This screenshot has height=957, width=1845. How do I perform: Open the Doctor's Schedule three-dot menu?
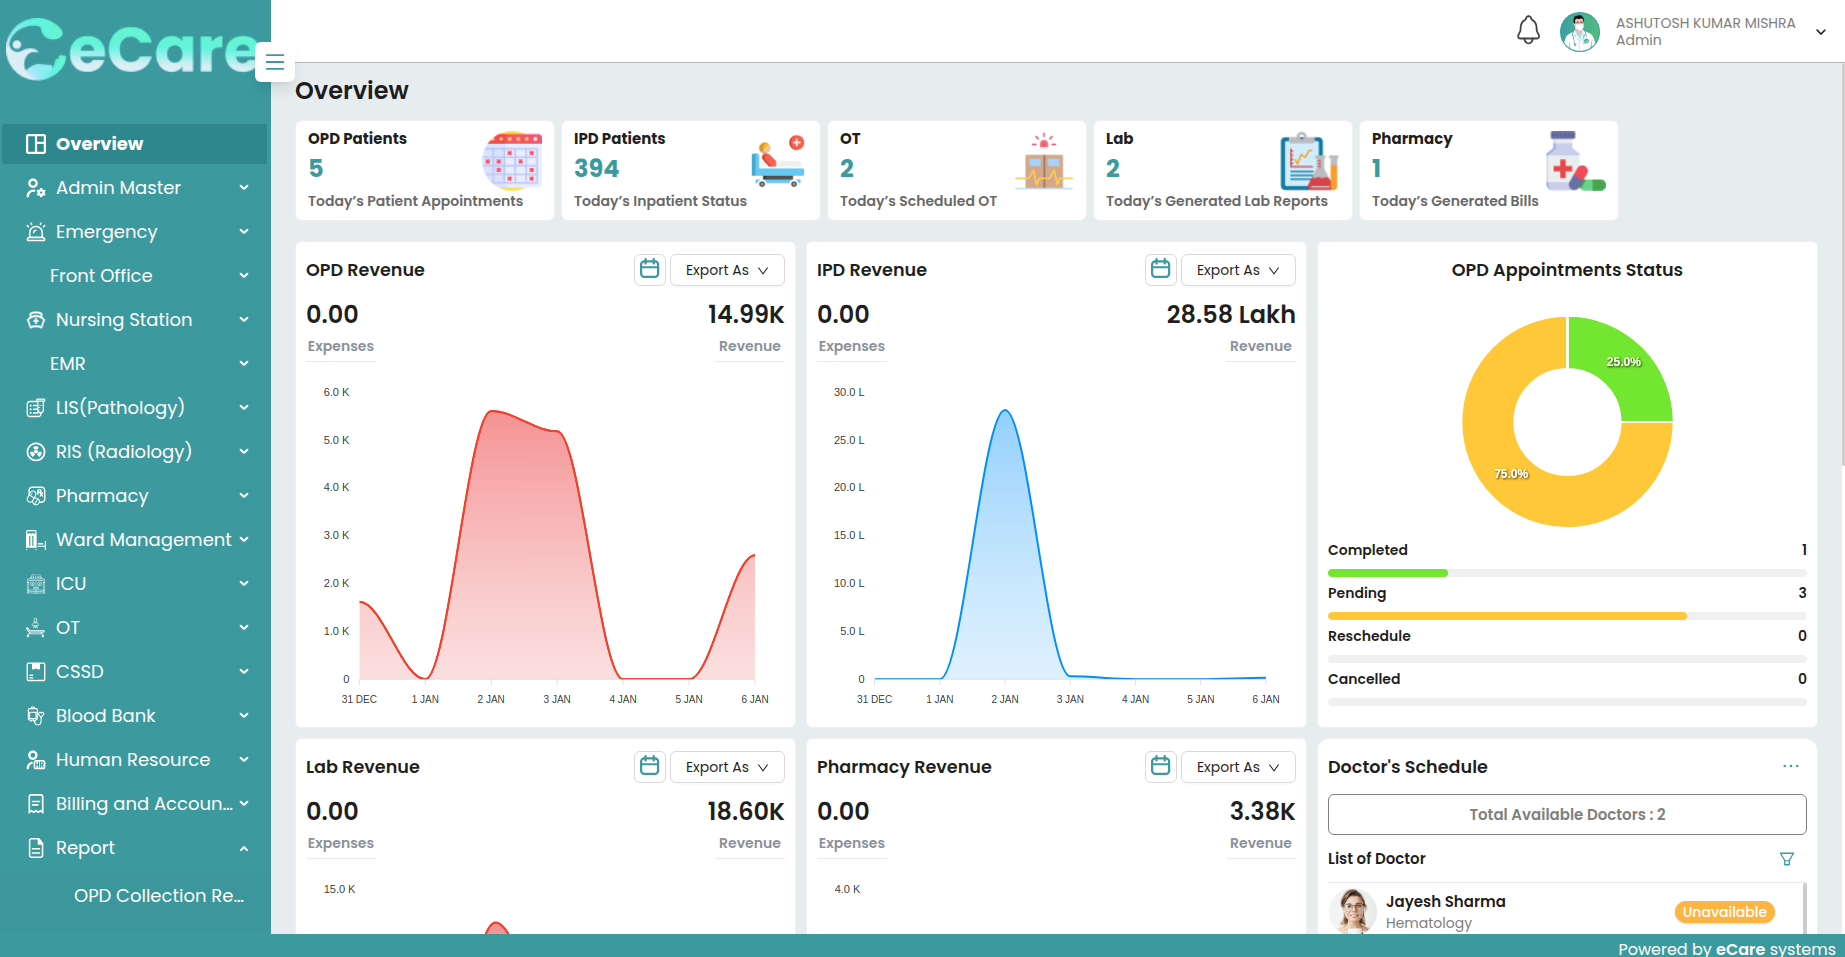click(1790, 766)
